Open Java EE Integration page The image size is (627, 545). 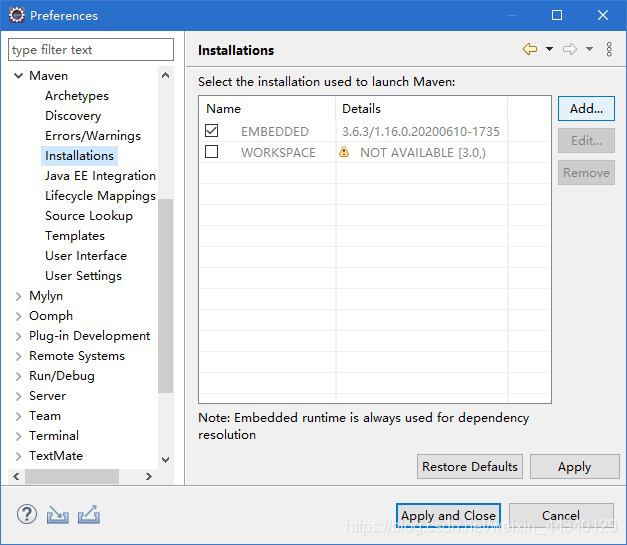click(100, 176)
